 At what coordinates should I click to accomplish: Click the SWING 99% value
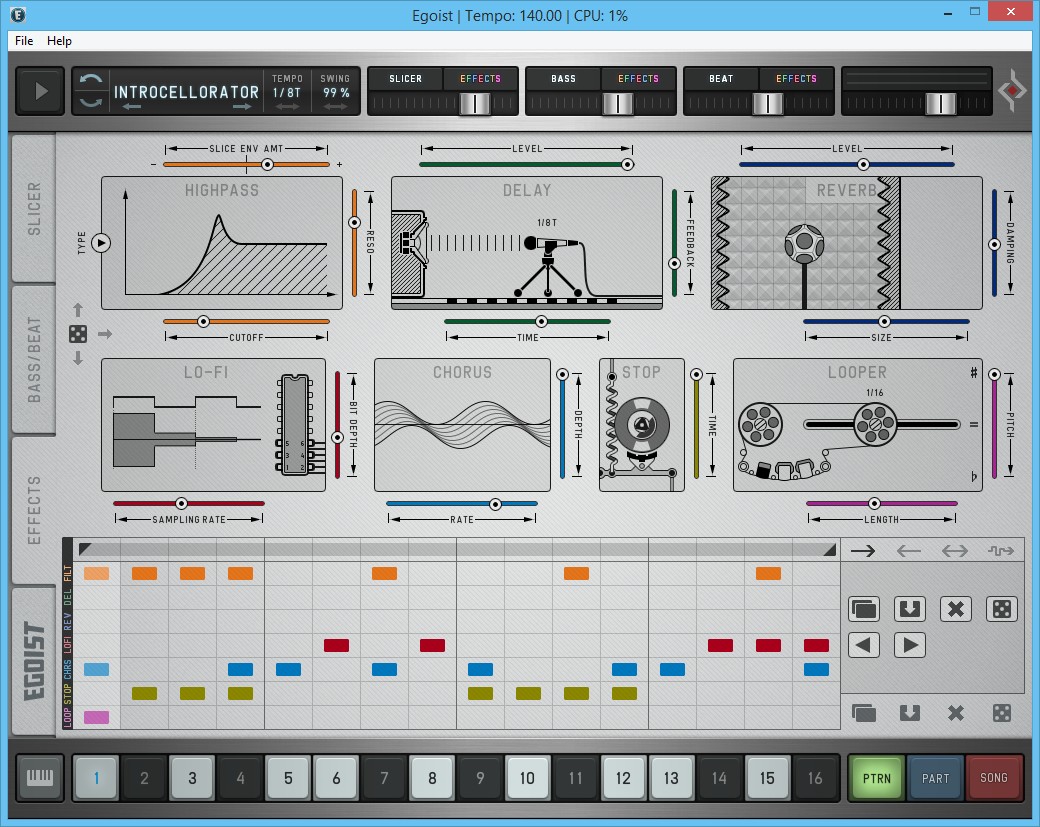(x=336, y=94)
